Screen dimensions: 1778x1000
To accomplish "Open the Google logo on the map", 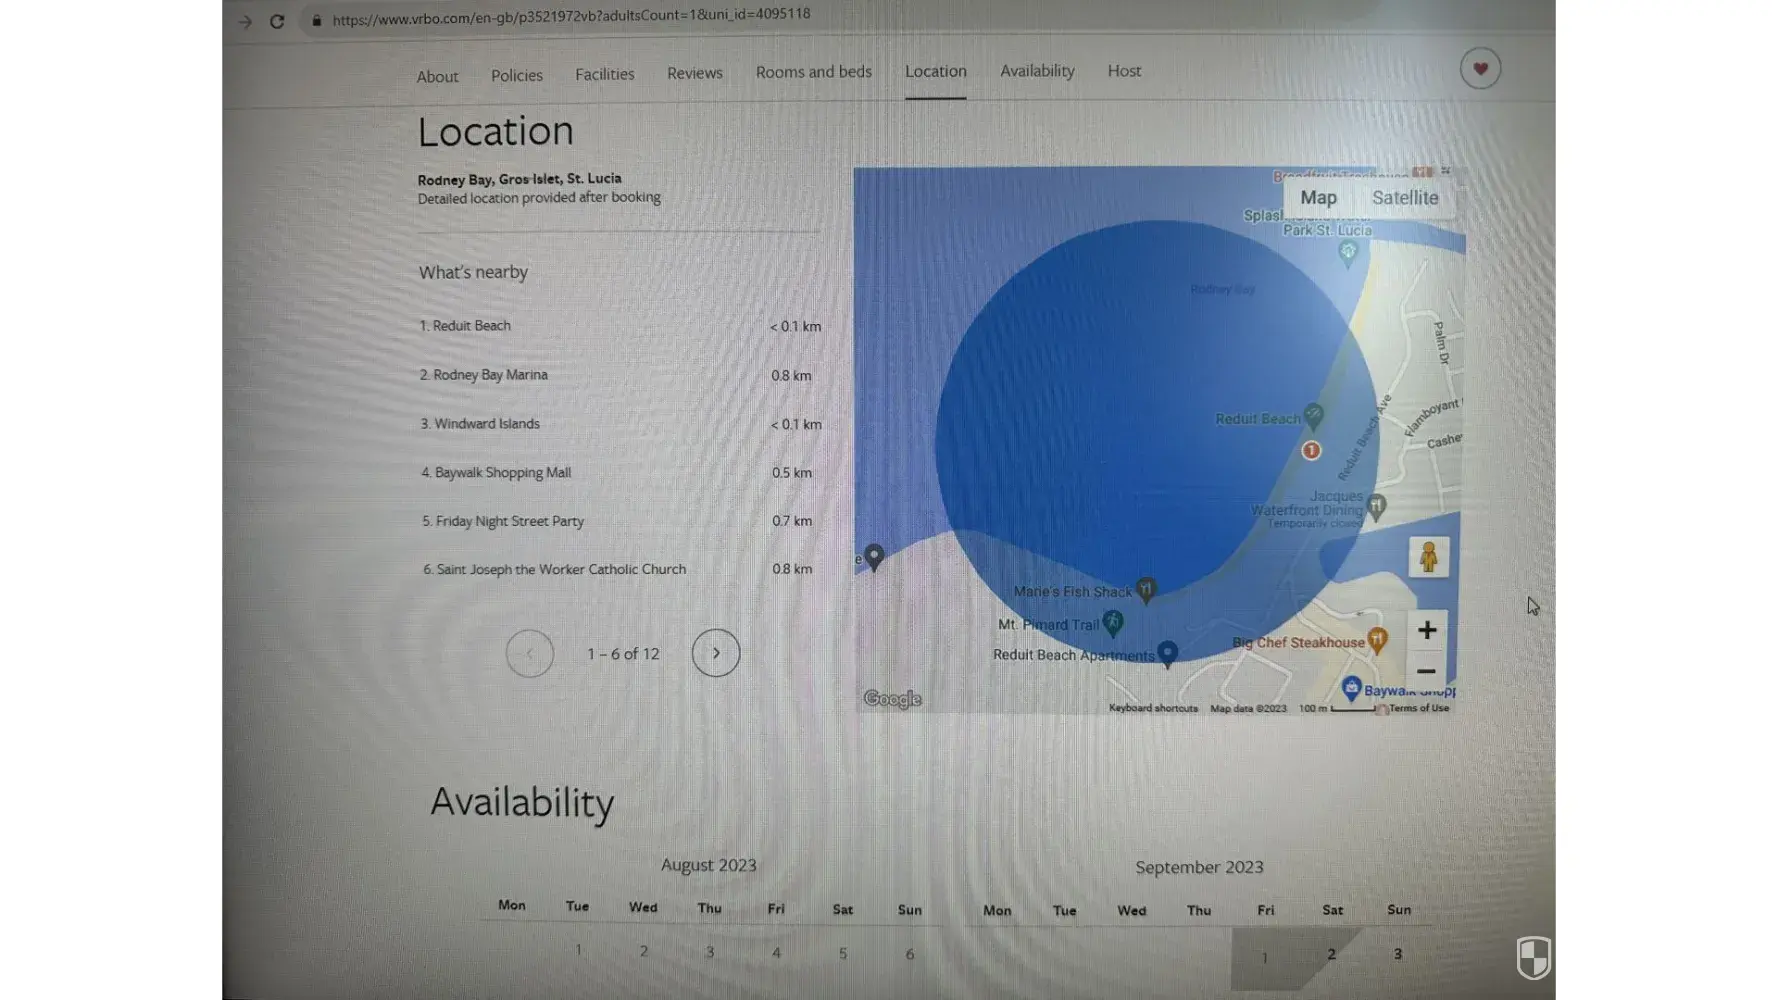I will coord(892,699).
